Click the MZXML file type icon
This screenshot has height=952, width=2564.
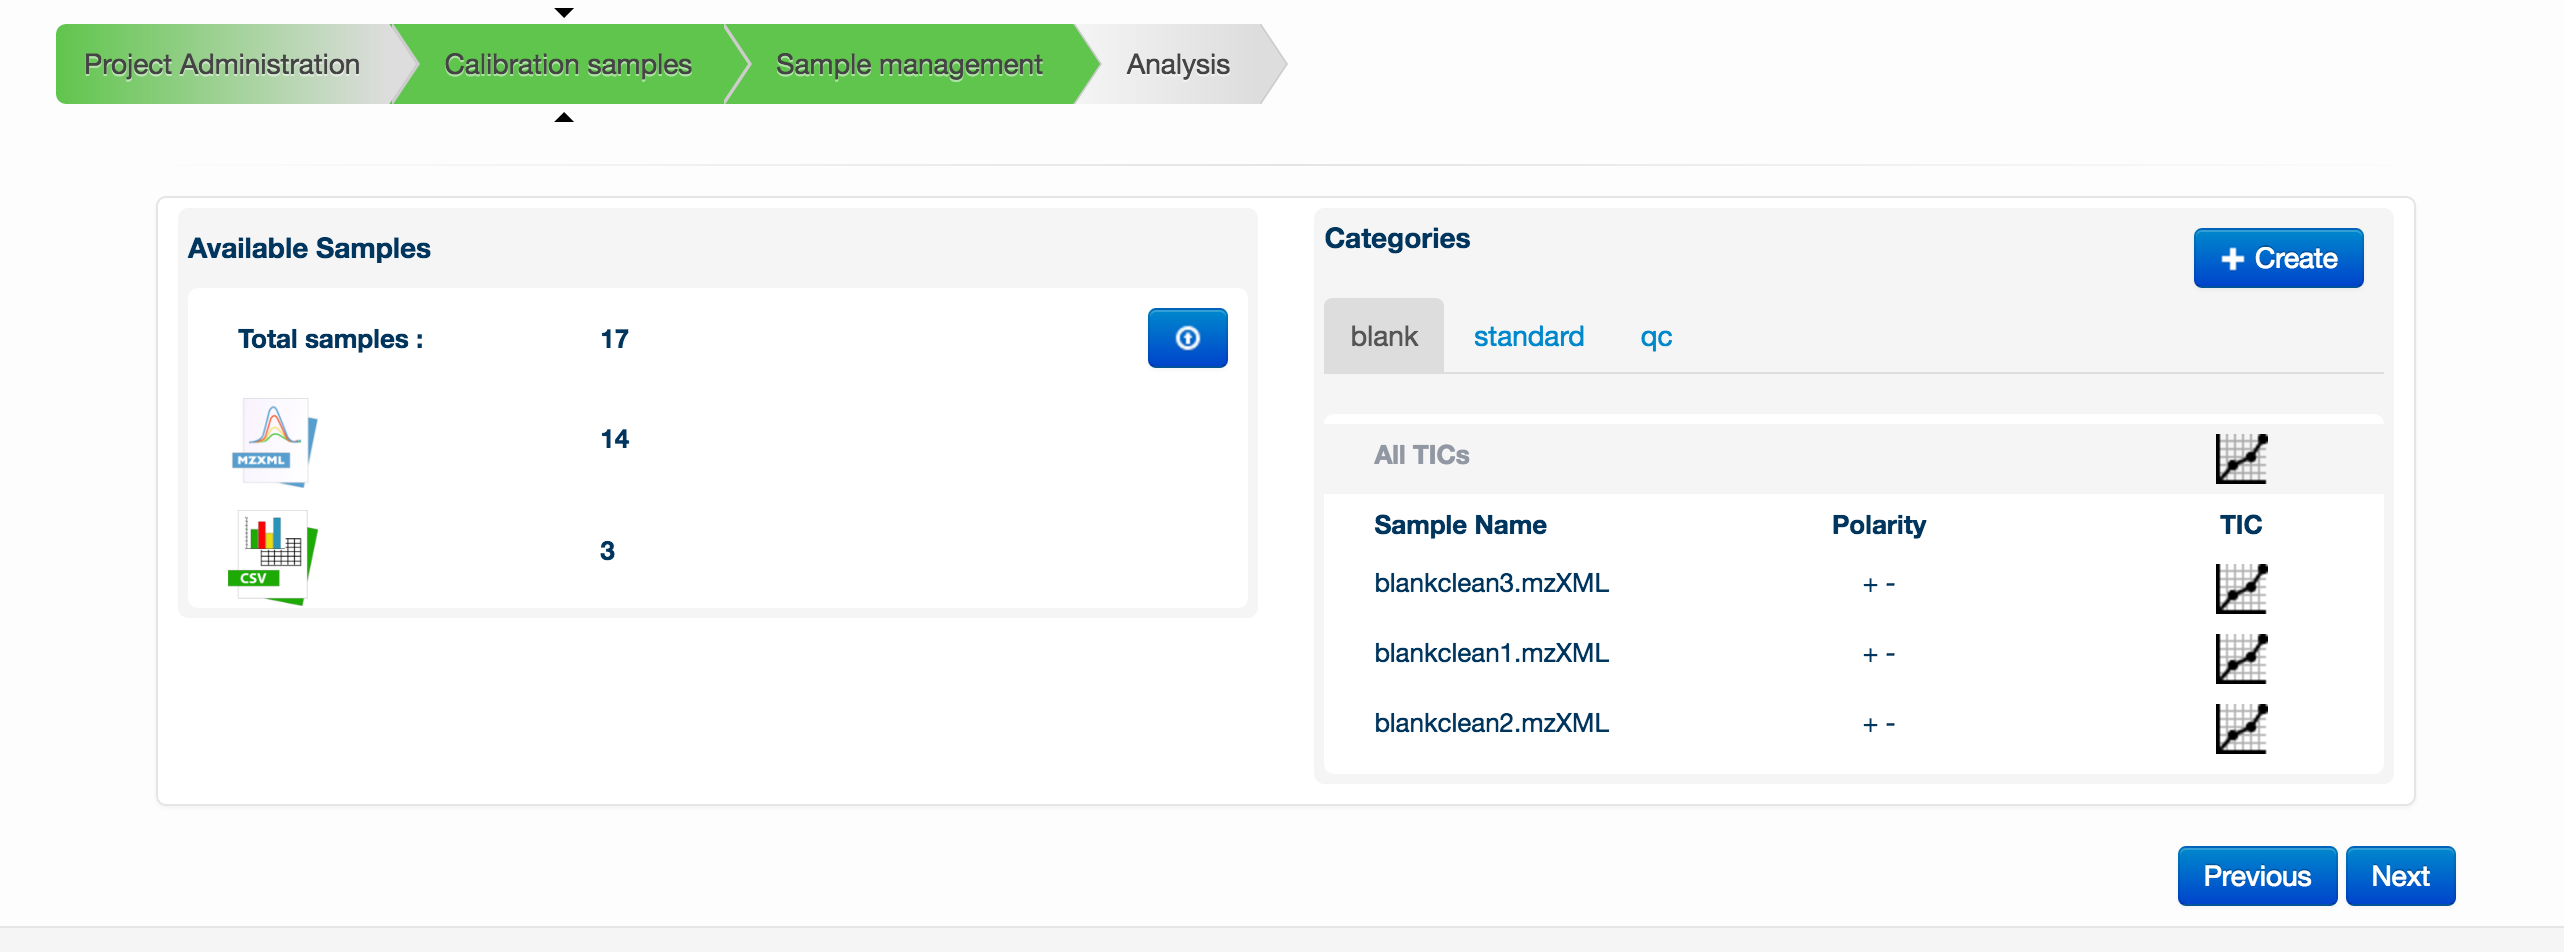(x=274, y=442)
